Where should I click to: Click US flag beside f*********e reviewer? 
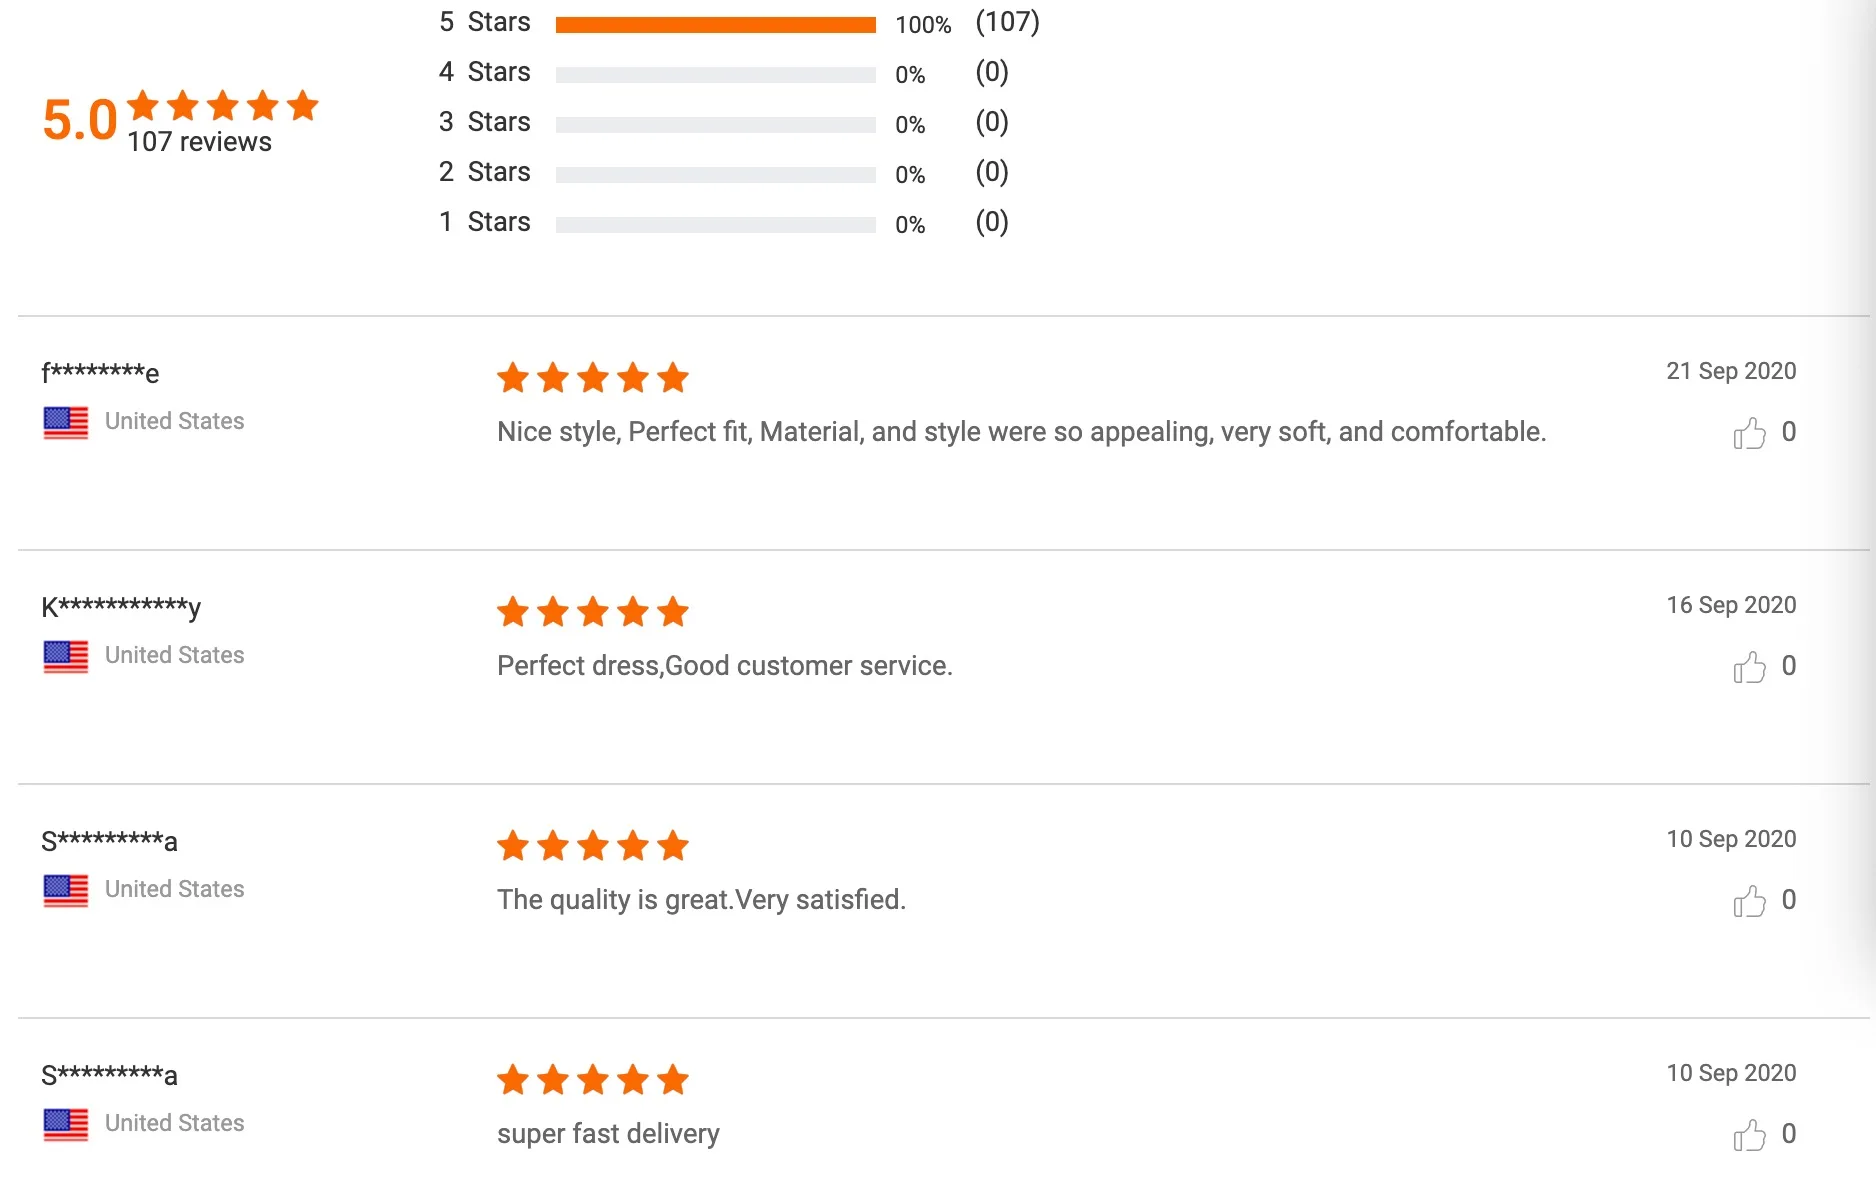click(66, 422)
